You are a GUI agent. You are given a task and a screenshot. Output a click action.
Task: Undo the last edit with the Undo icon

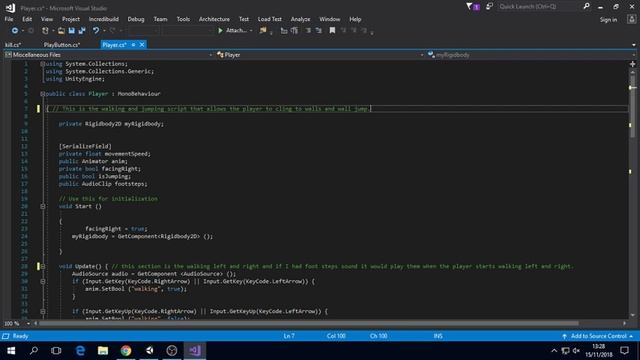pos(96,31)
